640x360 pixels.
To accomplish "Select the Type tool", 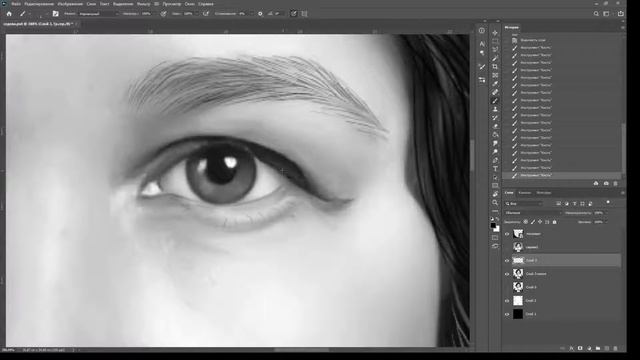I will click(x=495, y=169).
